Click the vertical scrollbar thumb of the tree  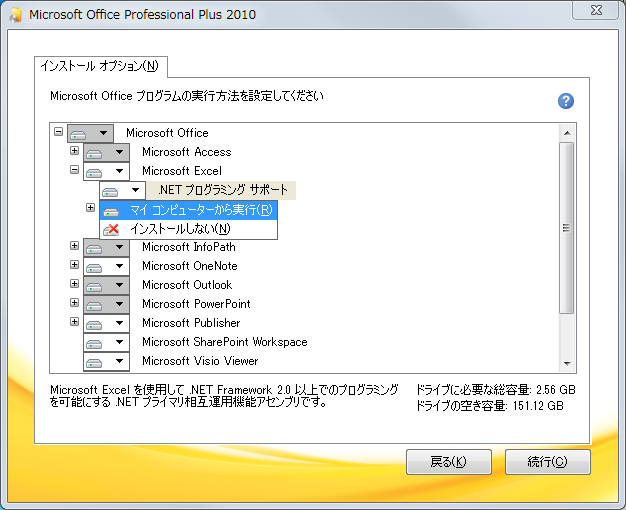pos(567,228)
